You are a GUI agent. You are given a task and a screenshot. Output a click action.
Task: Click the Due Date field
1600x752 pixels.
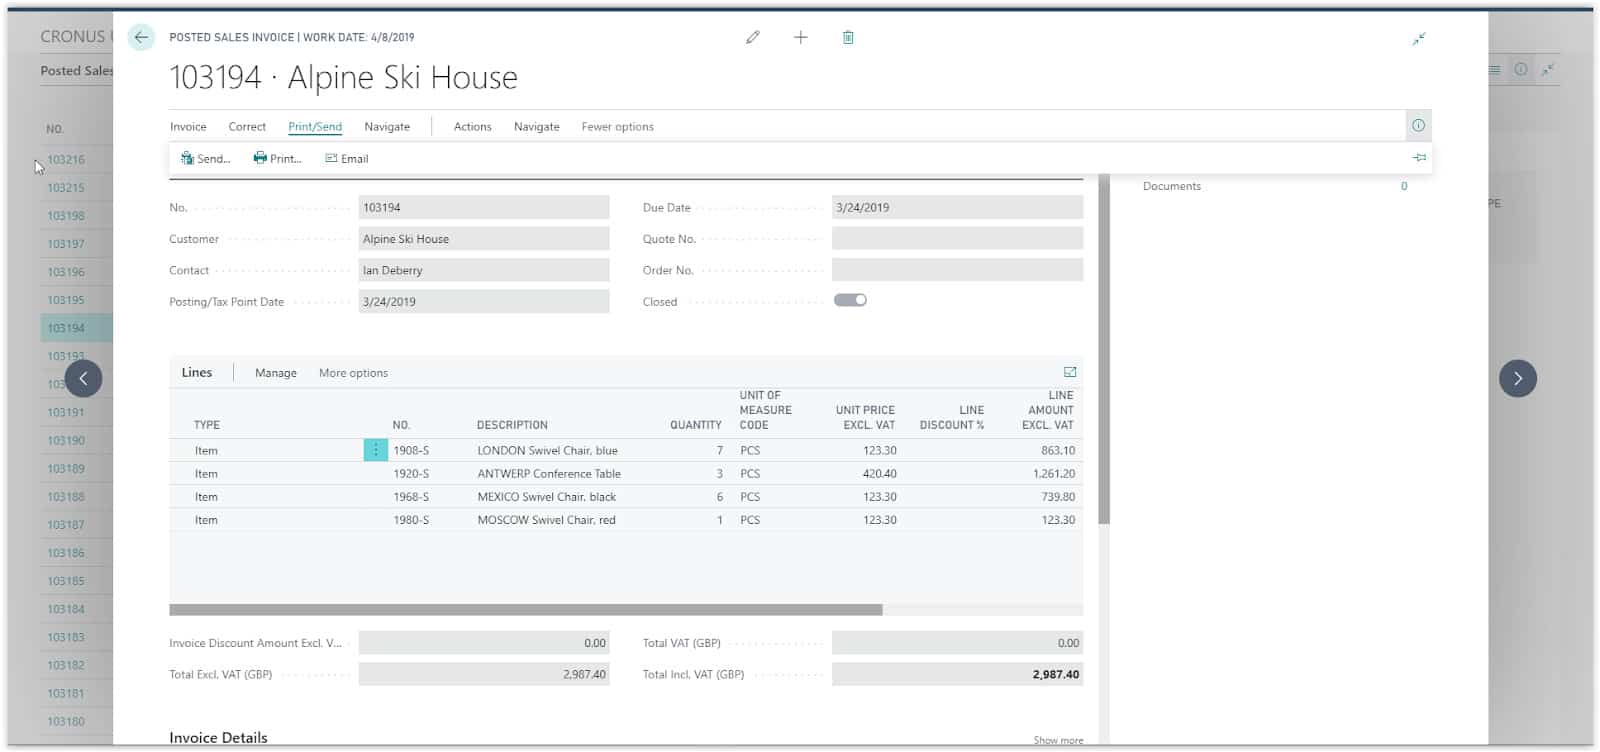coord(957,207)
